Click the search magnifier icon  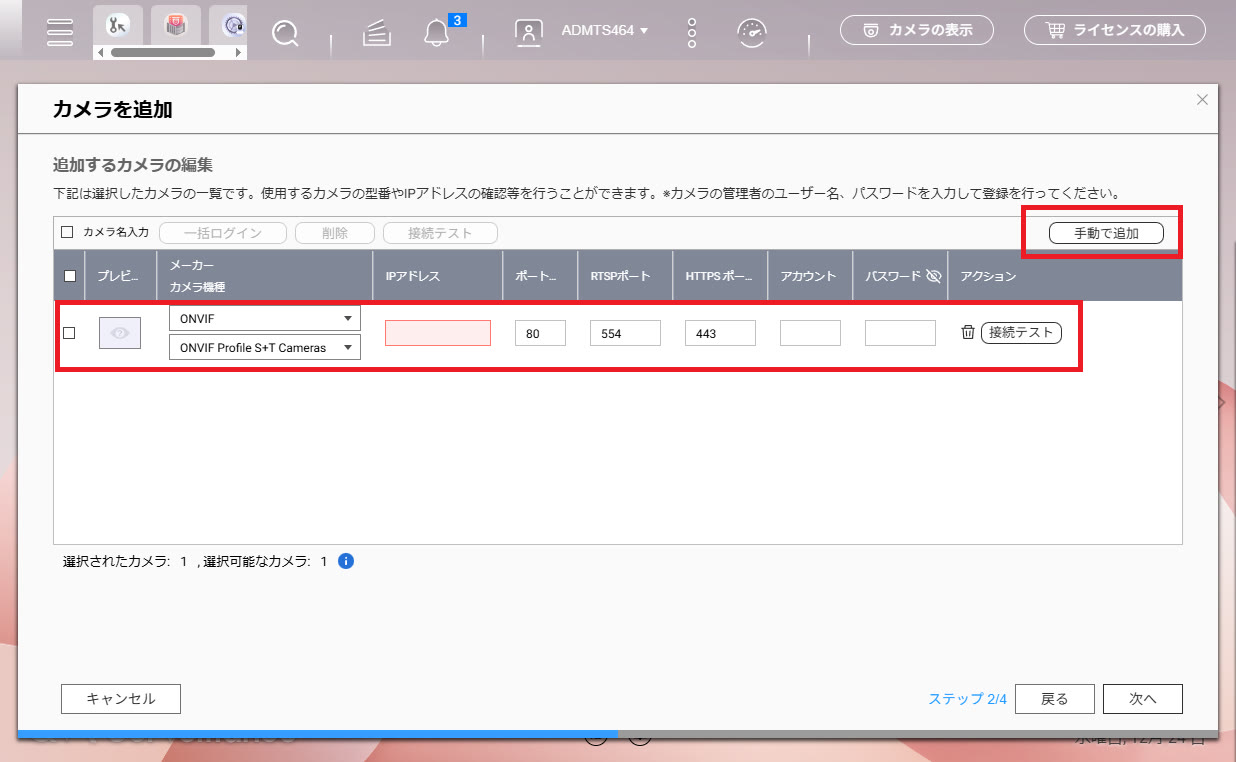tap(286, 32)
